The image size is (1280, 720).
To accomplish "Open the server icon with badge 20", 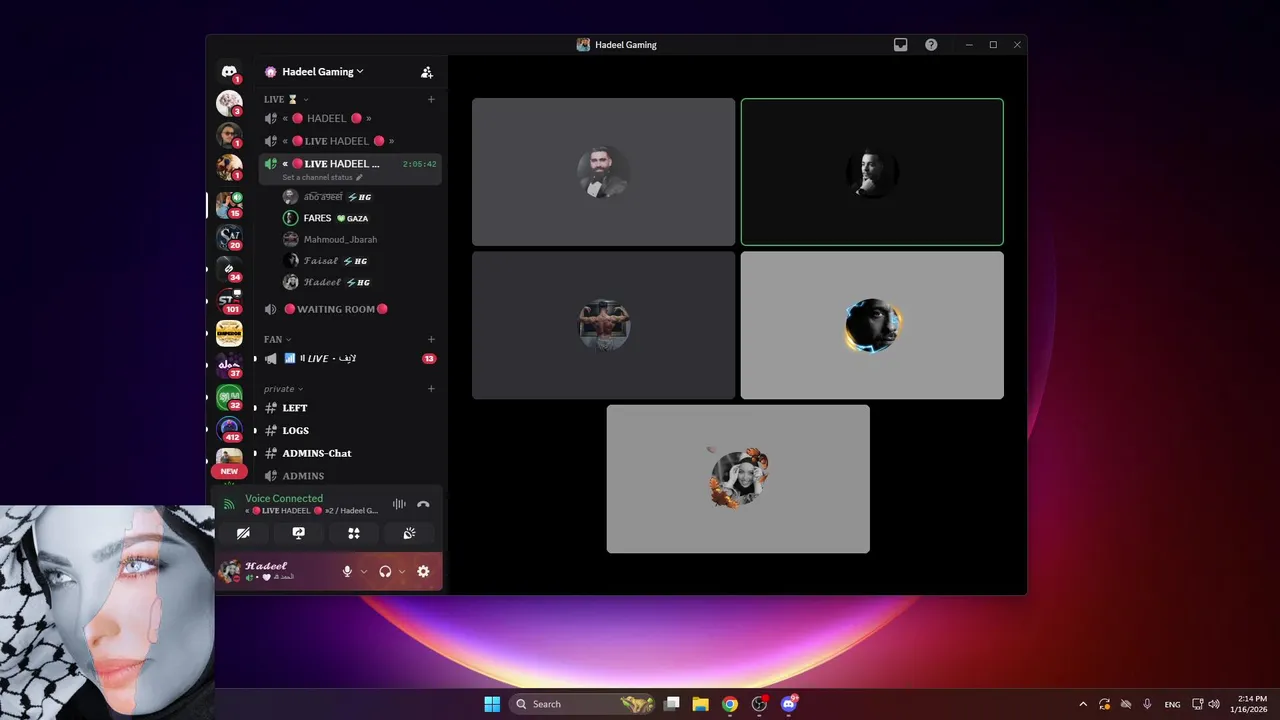I will pyautogui.click(x=229, y=237).
